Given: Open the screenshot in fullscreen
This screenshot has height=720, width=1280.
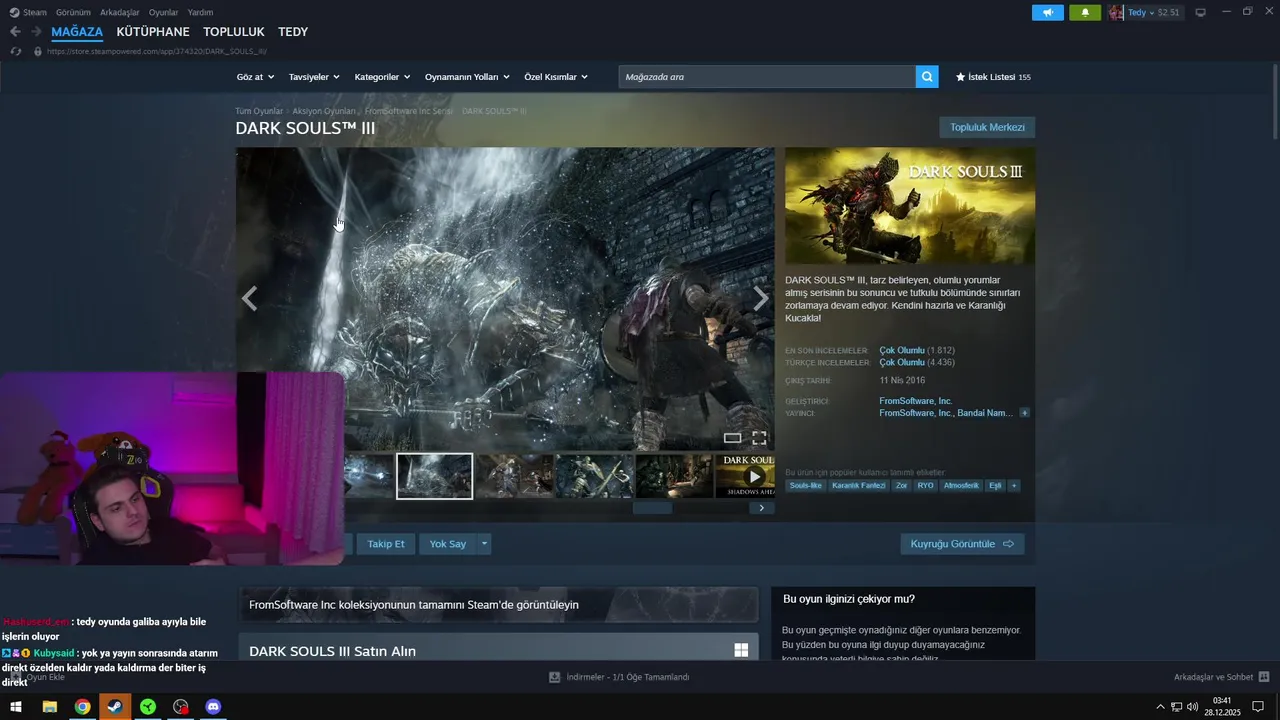Looking at the screenshot, I should click(759, 438).
